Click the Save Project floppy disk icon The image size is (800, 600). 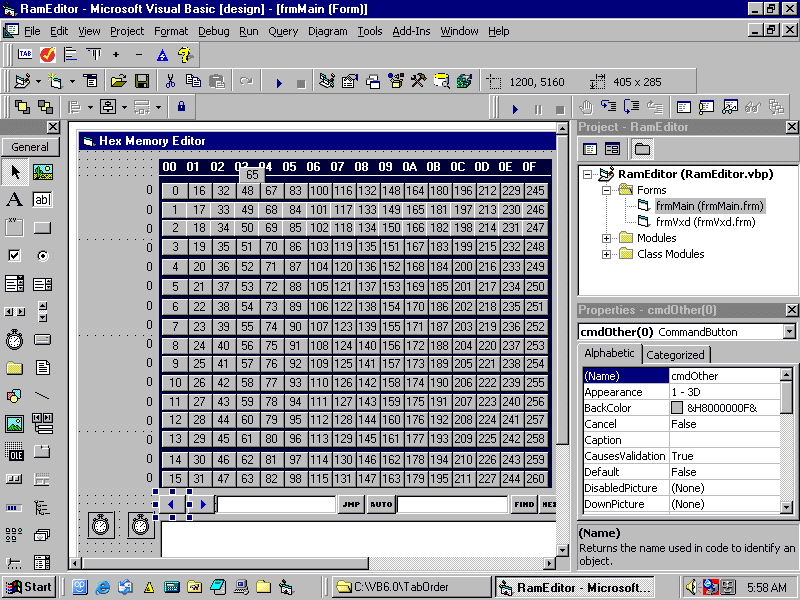coord(142,81)
